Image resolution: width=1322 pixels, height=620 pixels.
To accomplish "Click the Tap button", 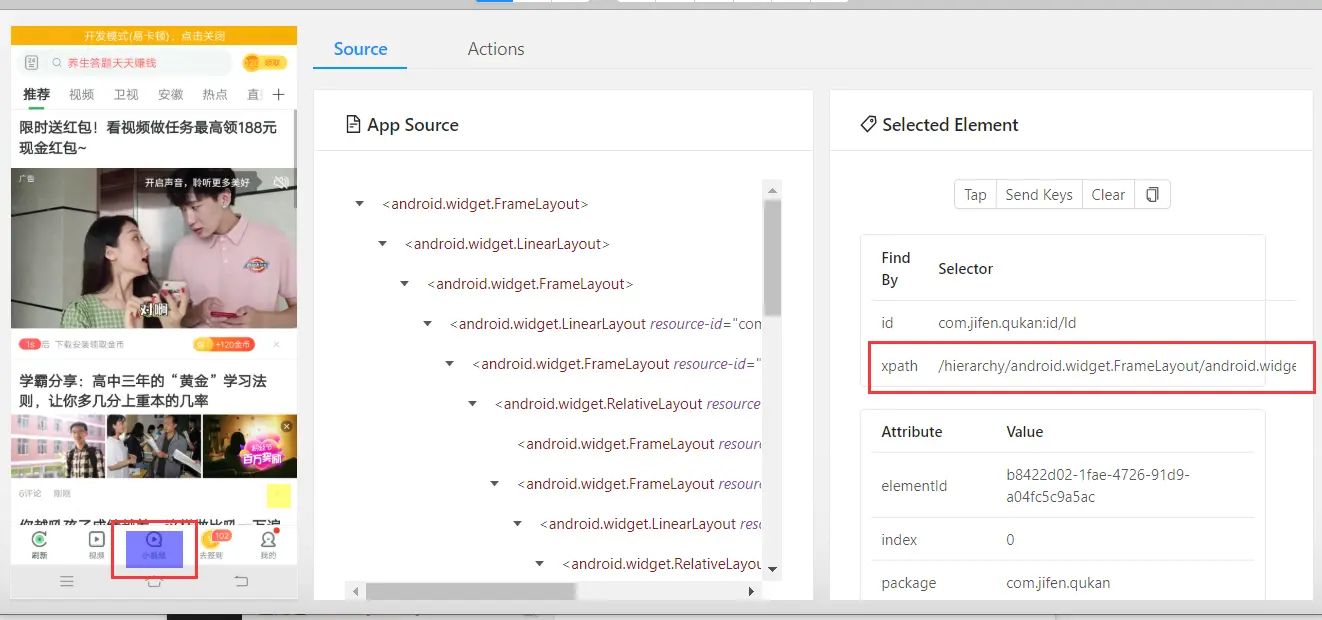I will point(975,195).
